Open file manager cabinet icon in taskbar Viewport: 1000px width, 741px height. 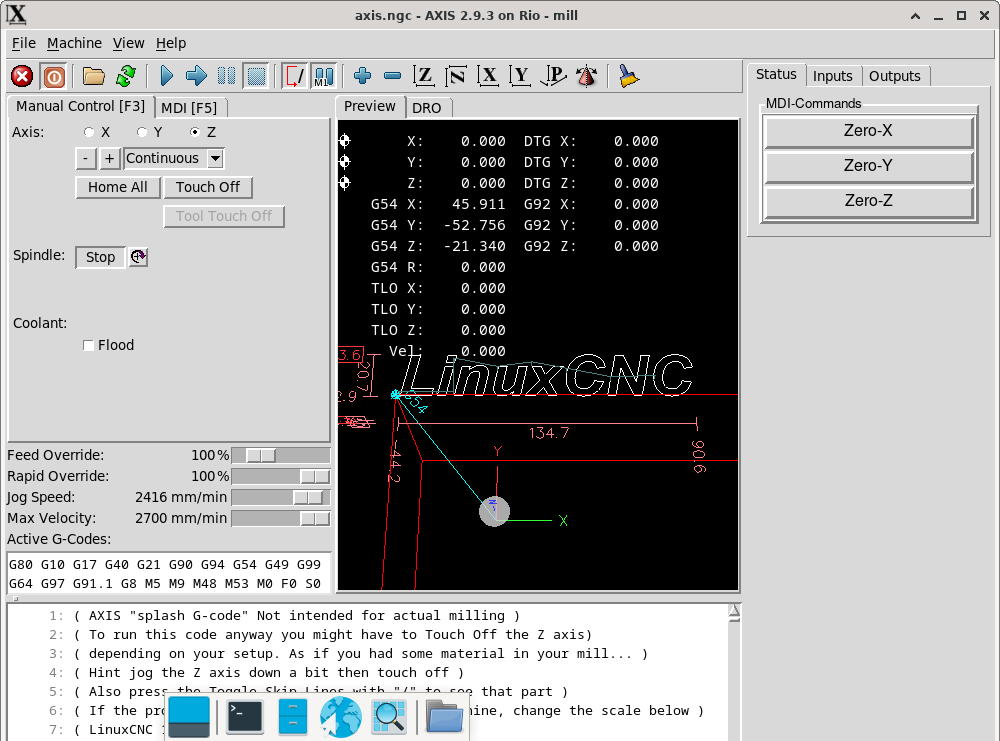pos(293,717)
